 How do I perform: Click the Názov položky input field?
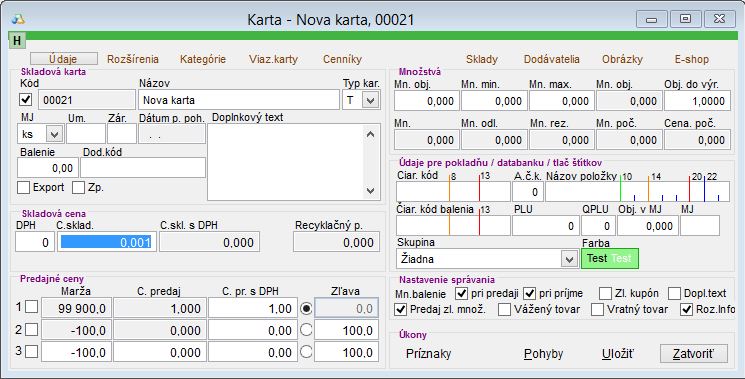coord(638,192)
